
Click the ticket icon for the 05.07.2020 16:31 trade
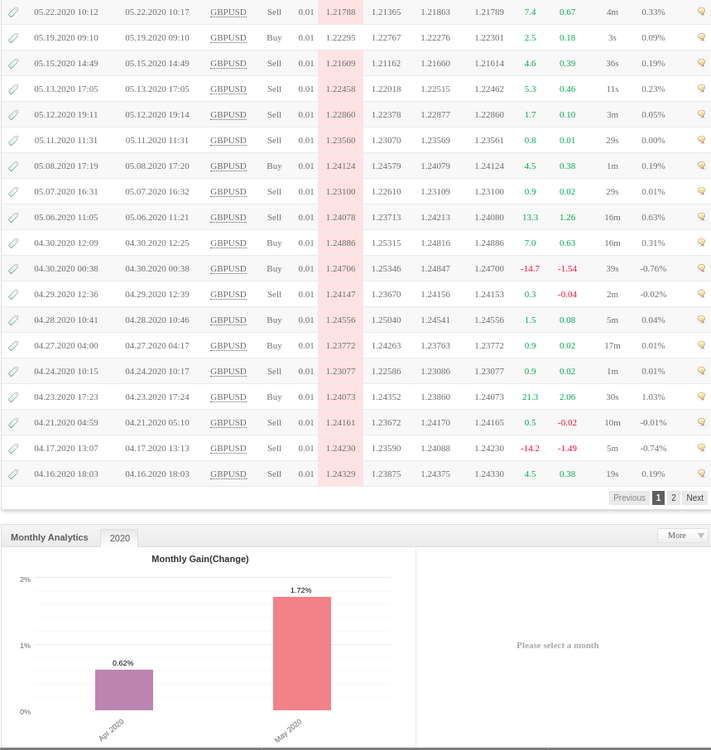(13, 192)
